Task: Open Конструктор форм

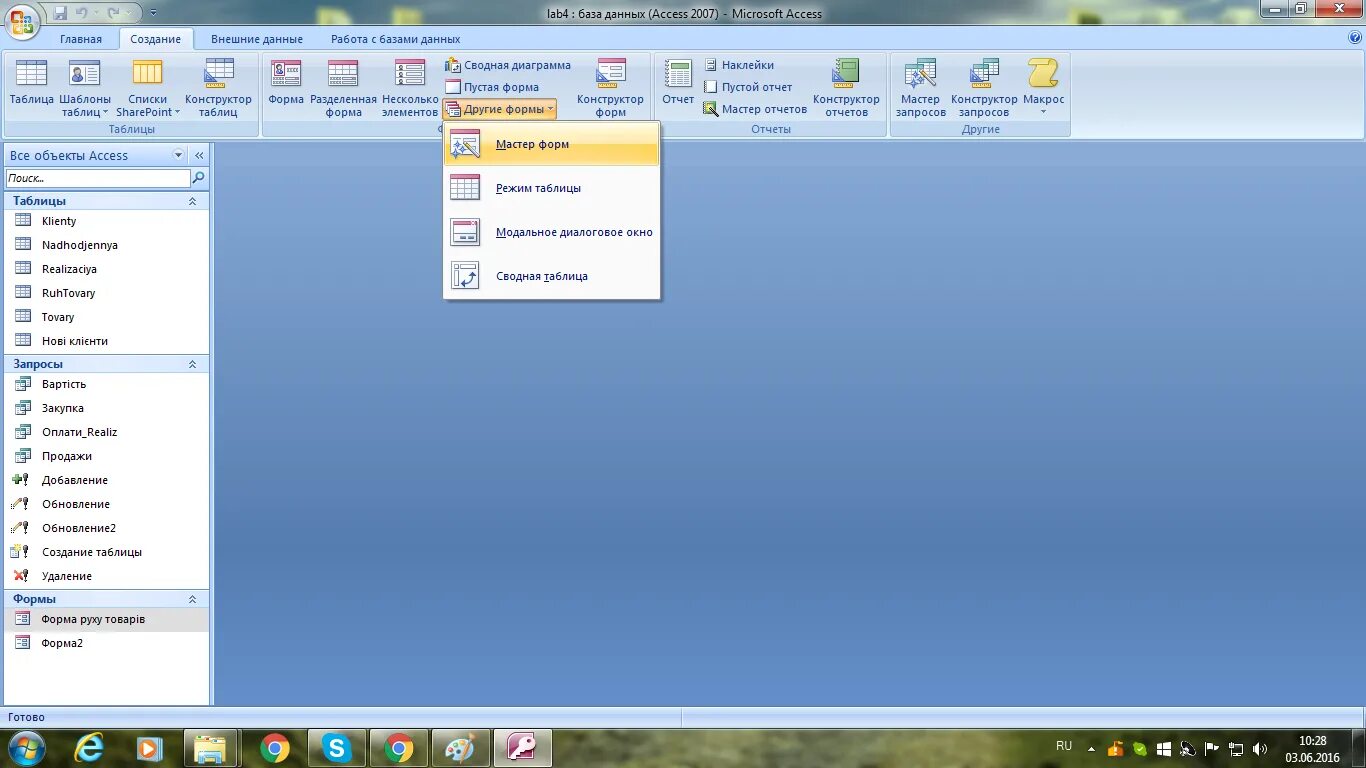Action: click(x=610, y=88)
